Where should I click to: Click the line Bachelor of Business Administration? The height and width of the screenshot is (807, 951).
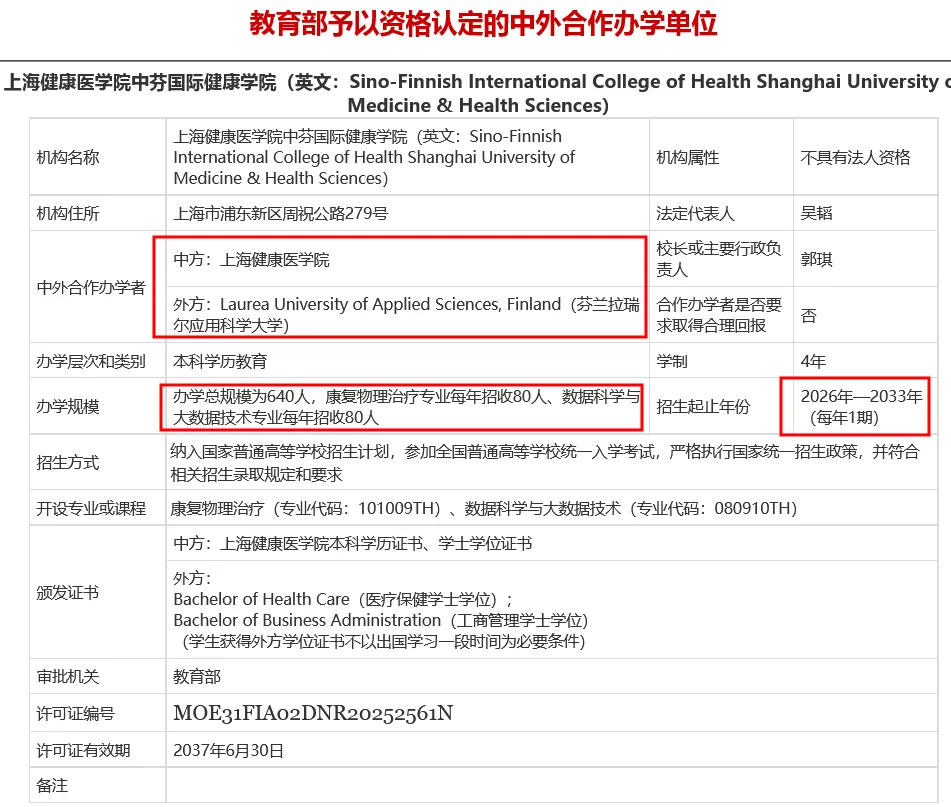(x=381, y=620)
